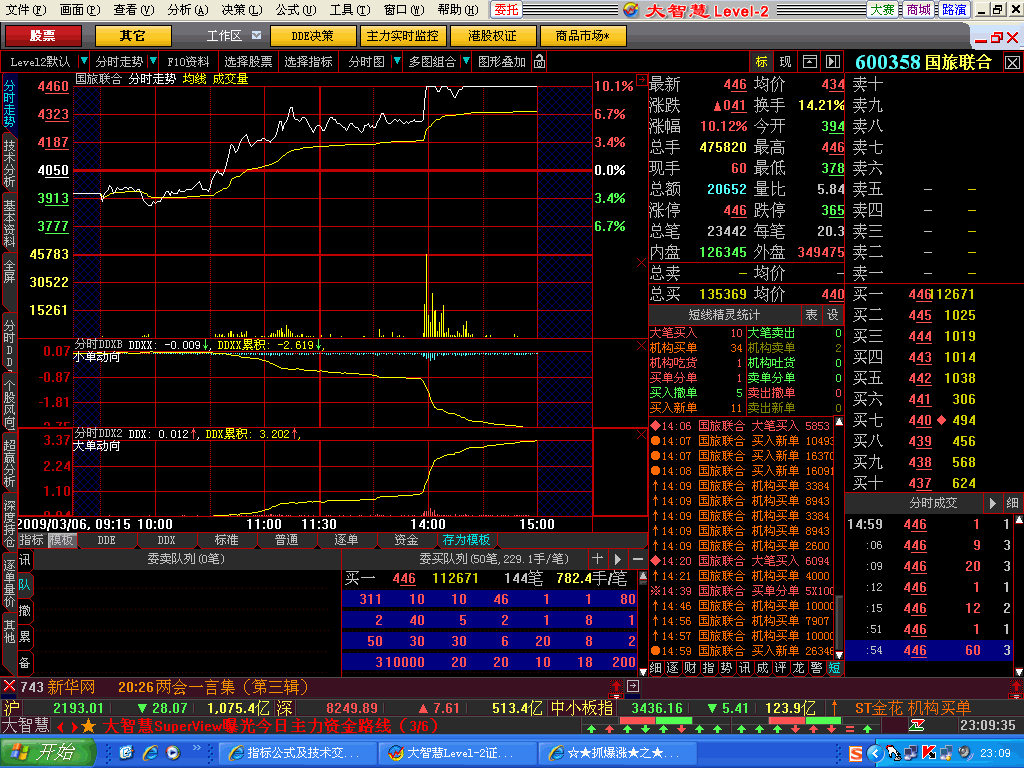Toggle the 指标 mode button
The image size is (1024, 768).
(31, 540)
